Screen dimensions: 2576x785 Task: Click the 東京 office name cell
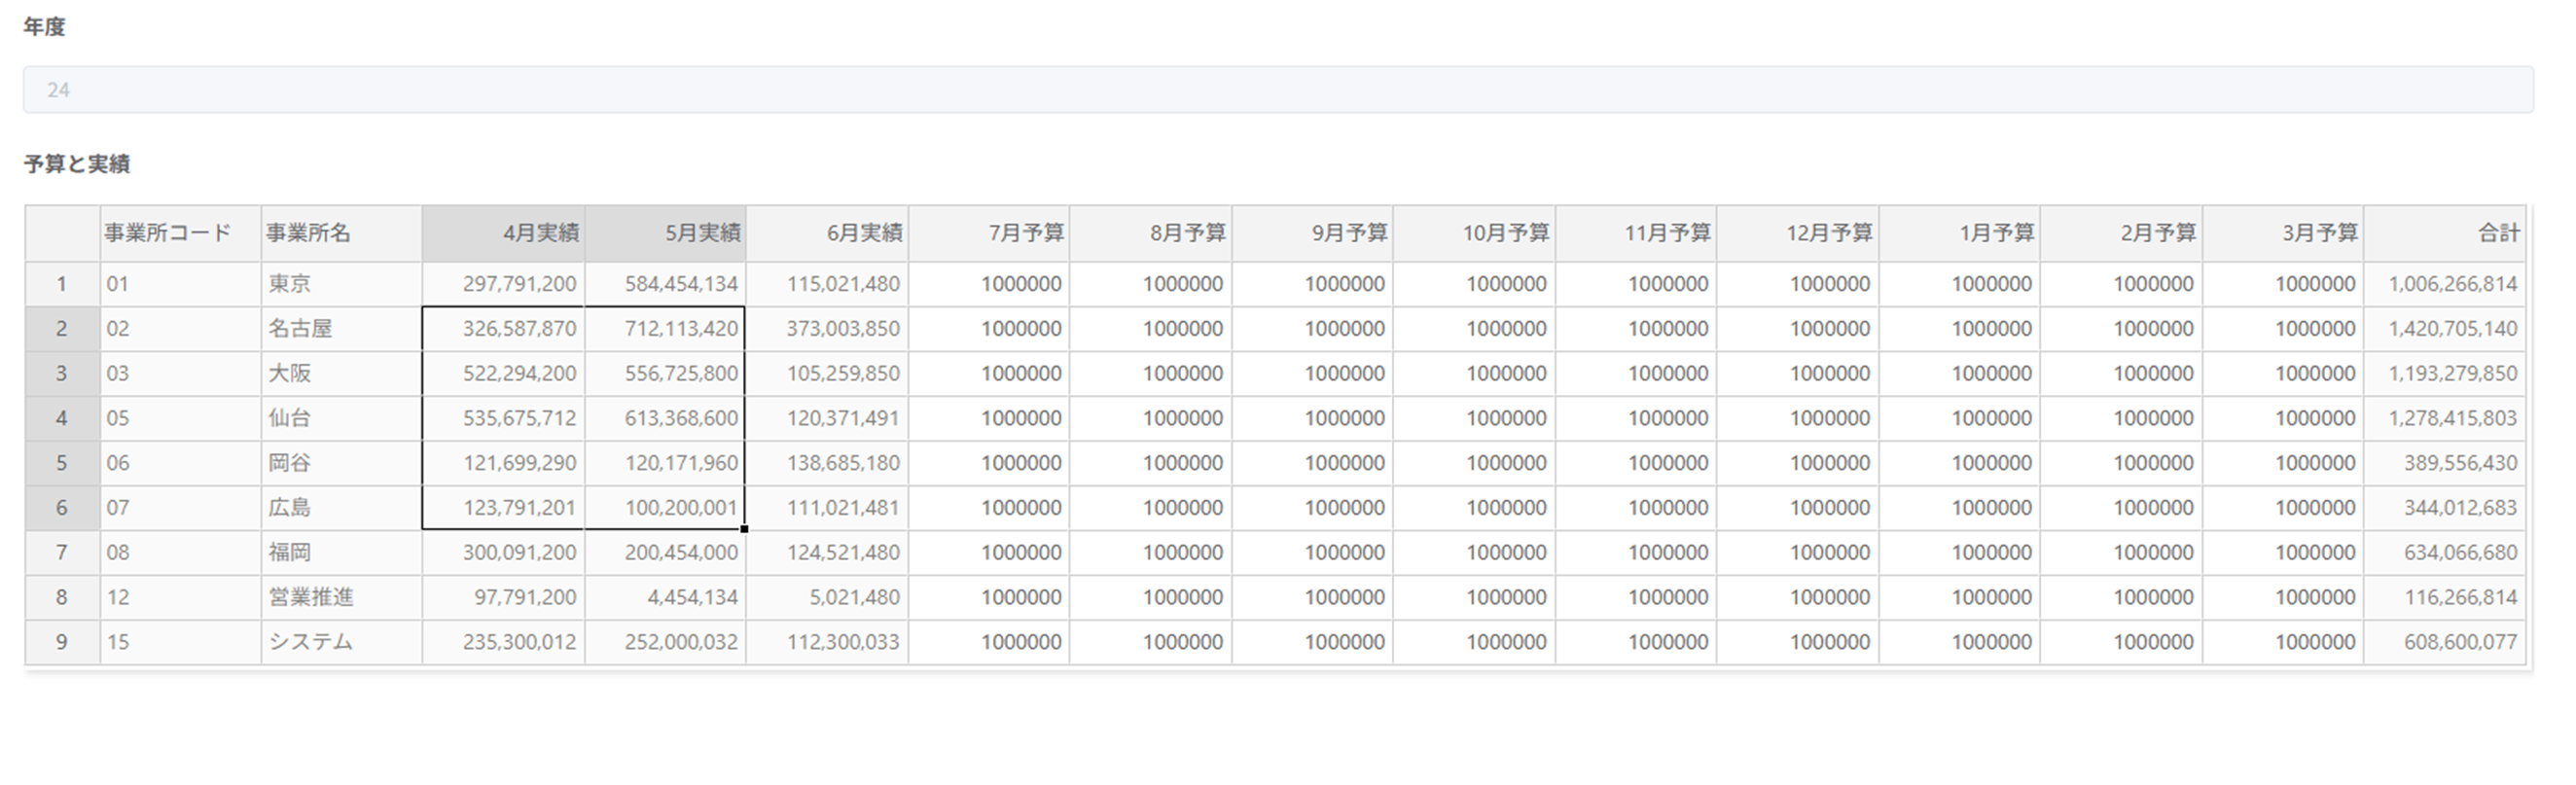[341, 284]
